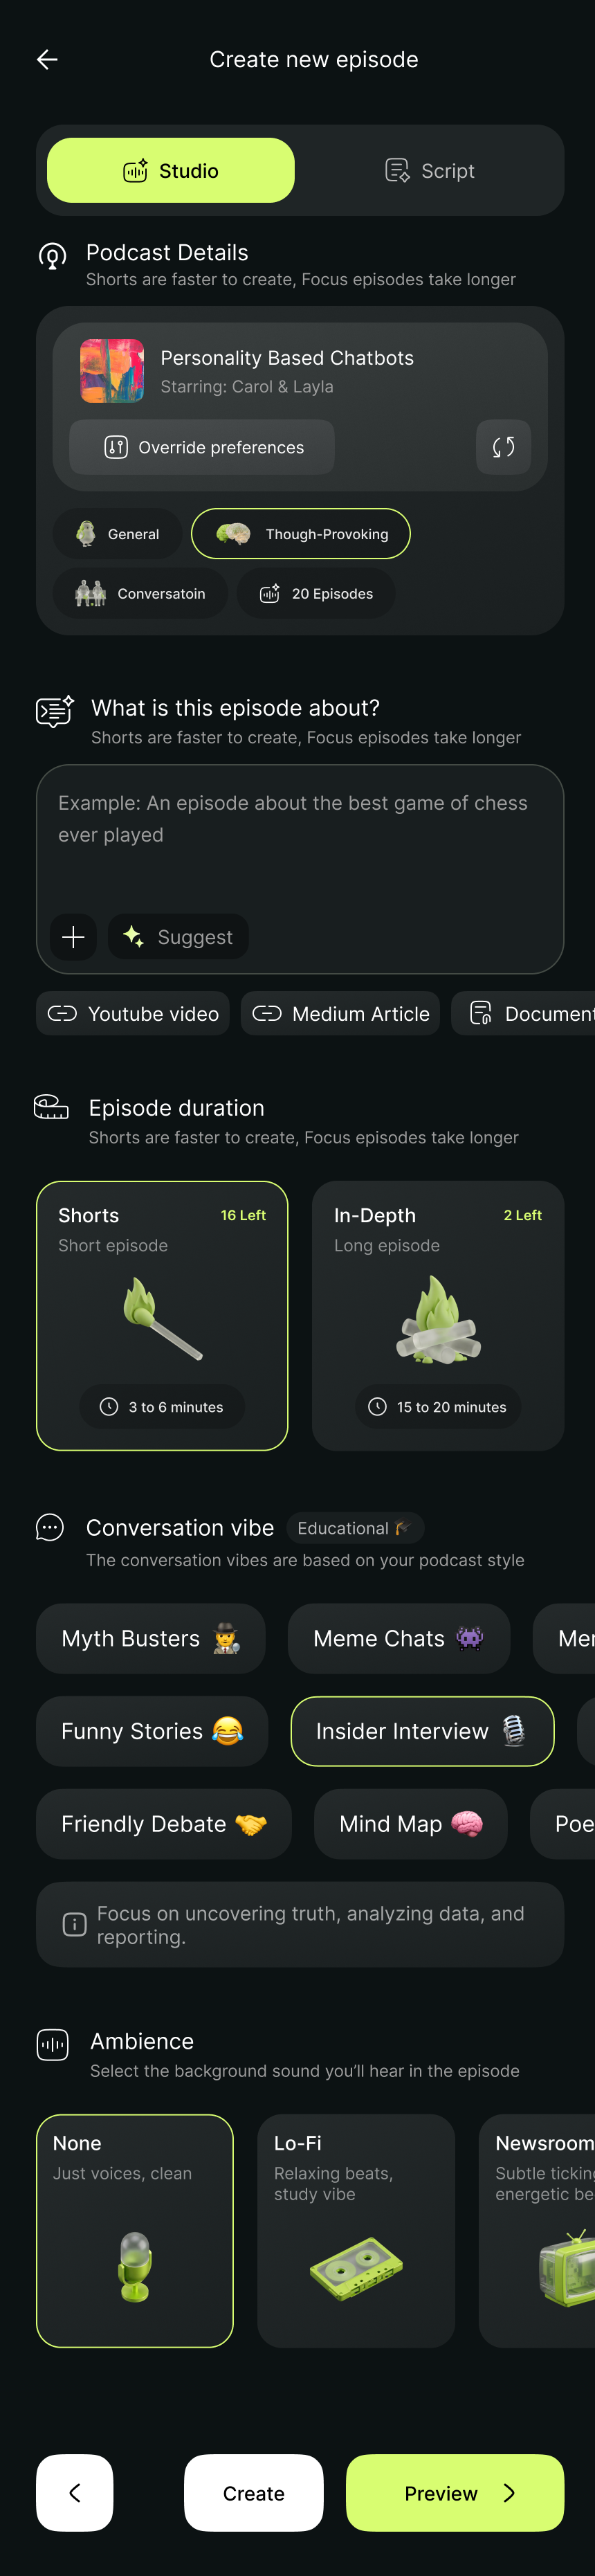Click the episode topic chat-sparkle icon

click(x=55, y=711)
